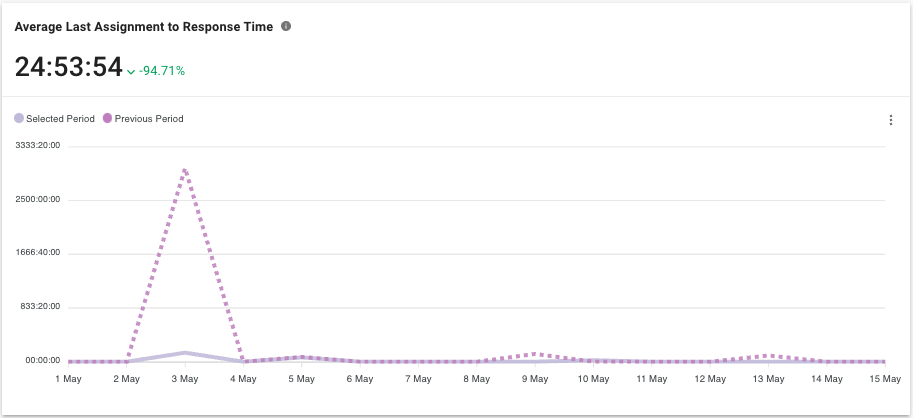Click the Previous Period bump on 13 May

769,355
